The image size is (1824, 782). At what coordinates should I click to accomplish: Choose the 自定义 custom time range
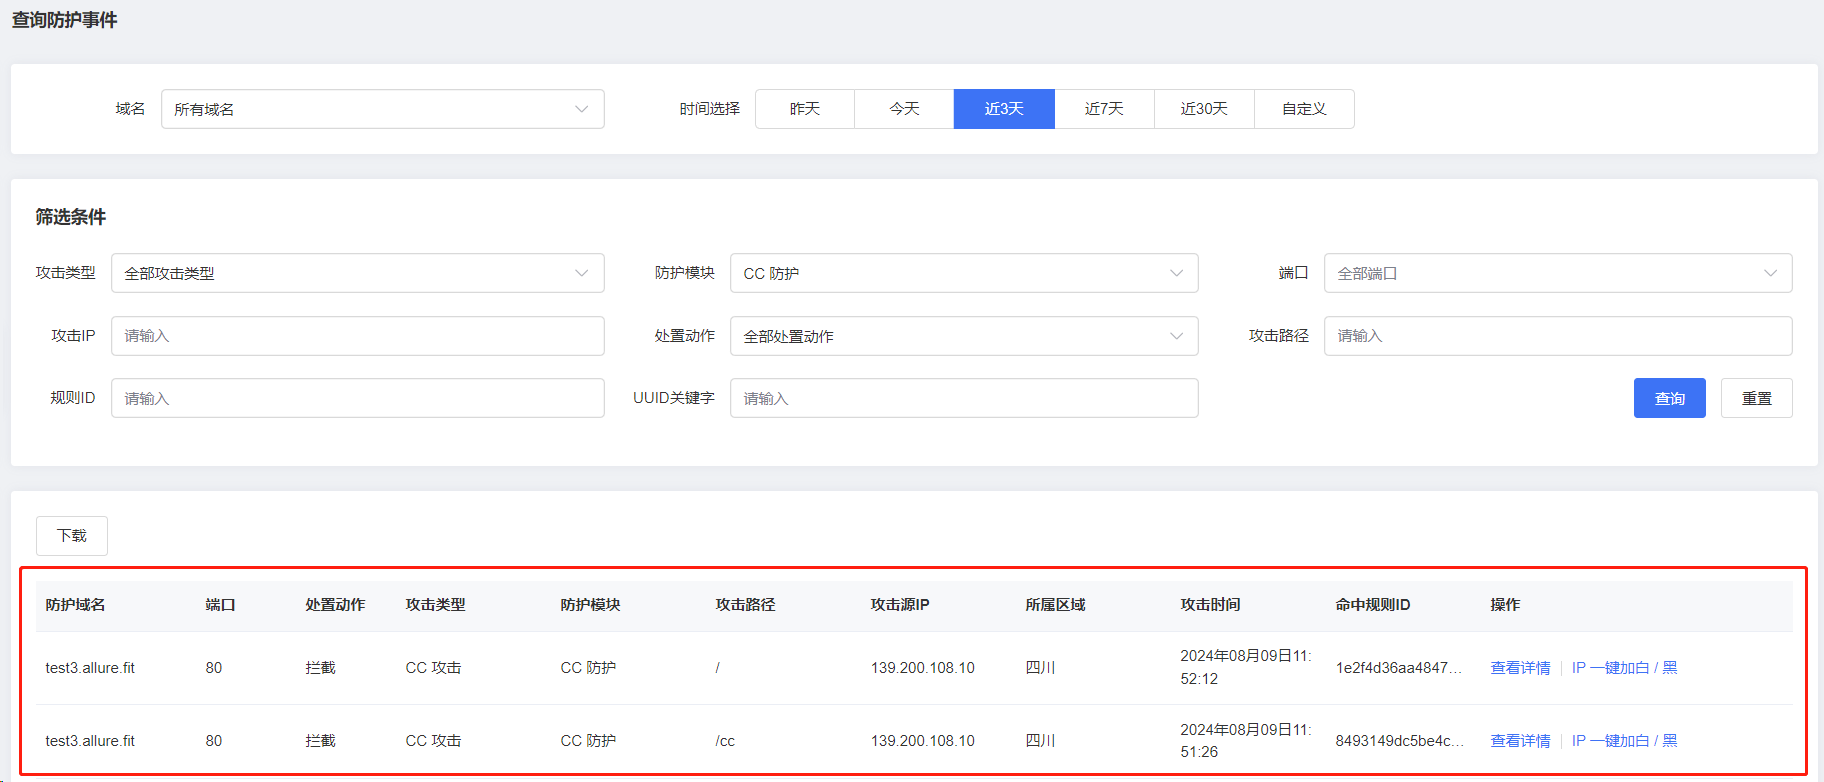coord(1304,109)
